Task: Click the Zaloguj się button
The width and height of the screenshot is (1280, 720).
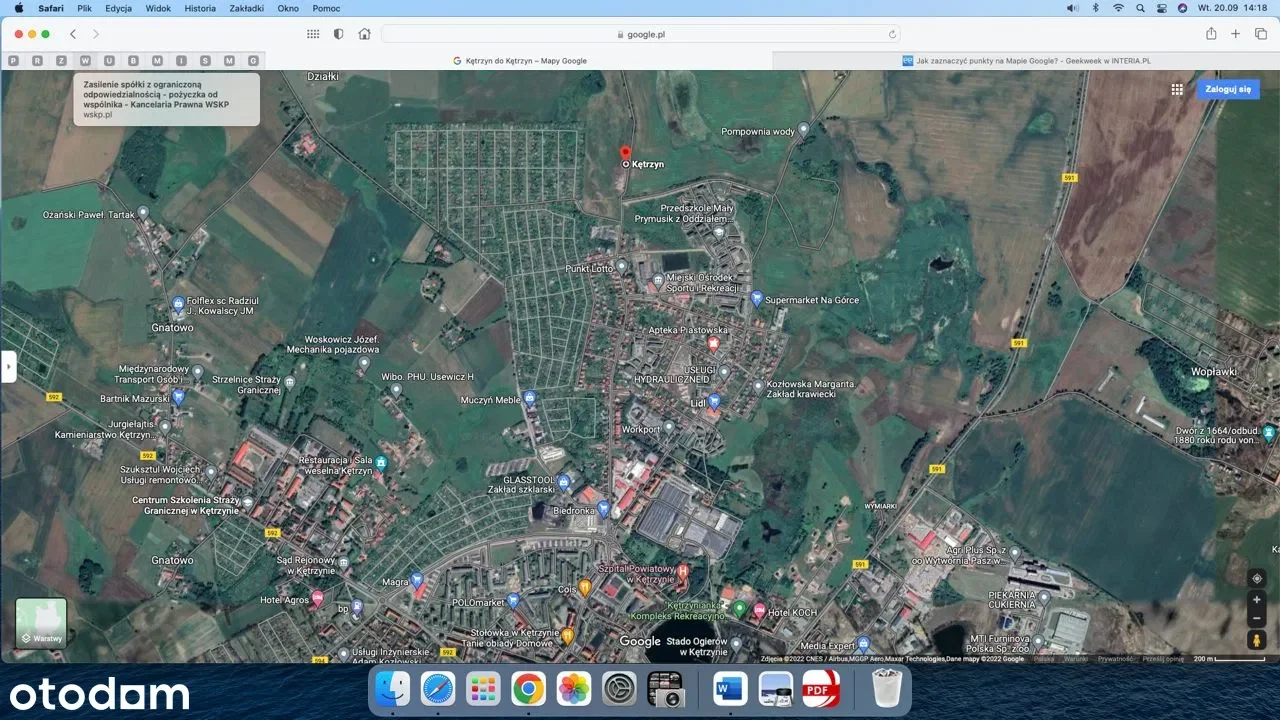Action: pyautogui.click(x=1228, y=89)
